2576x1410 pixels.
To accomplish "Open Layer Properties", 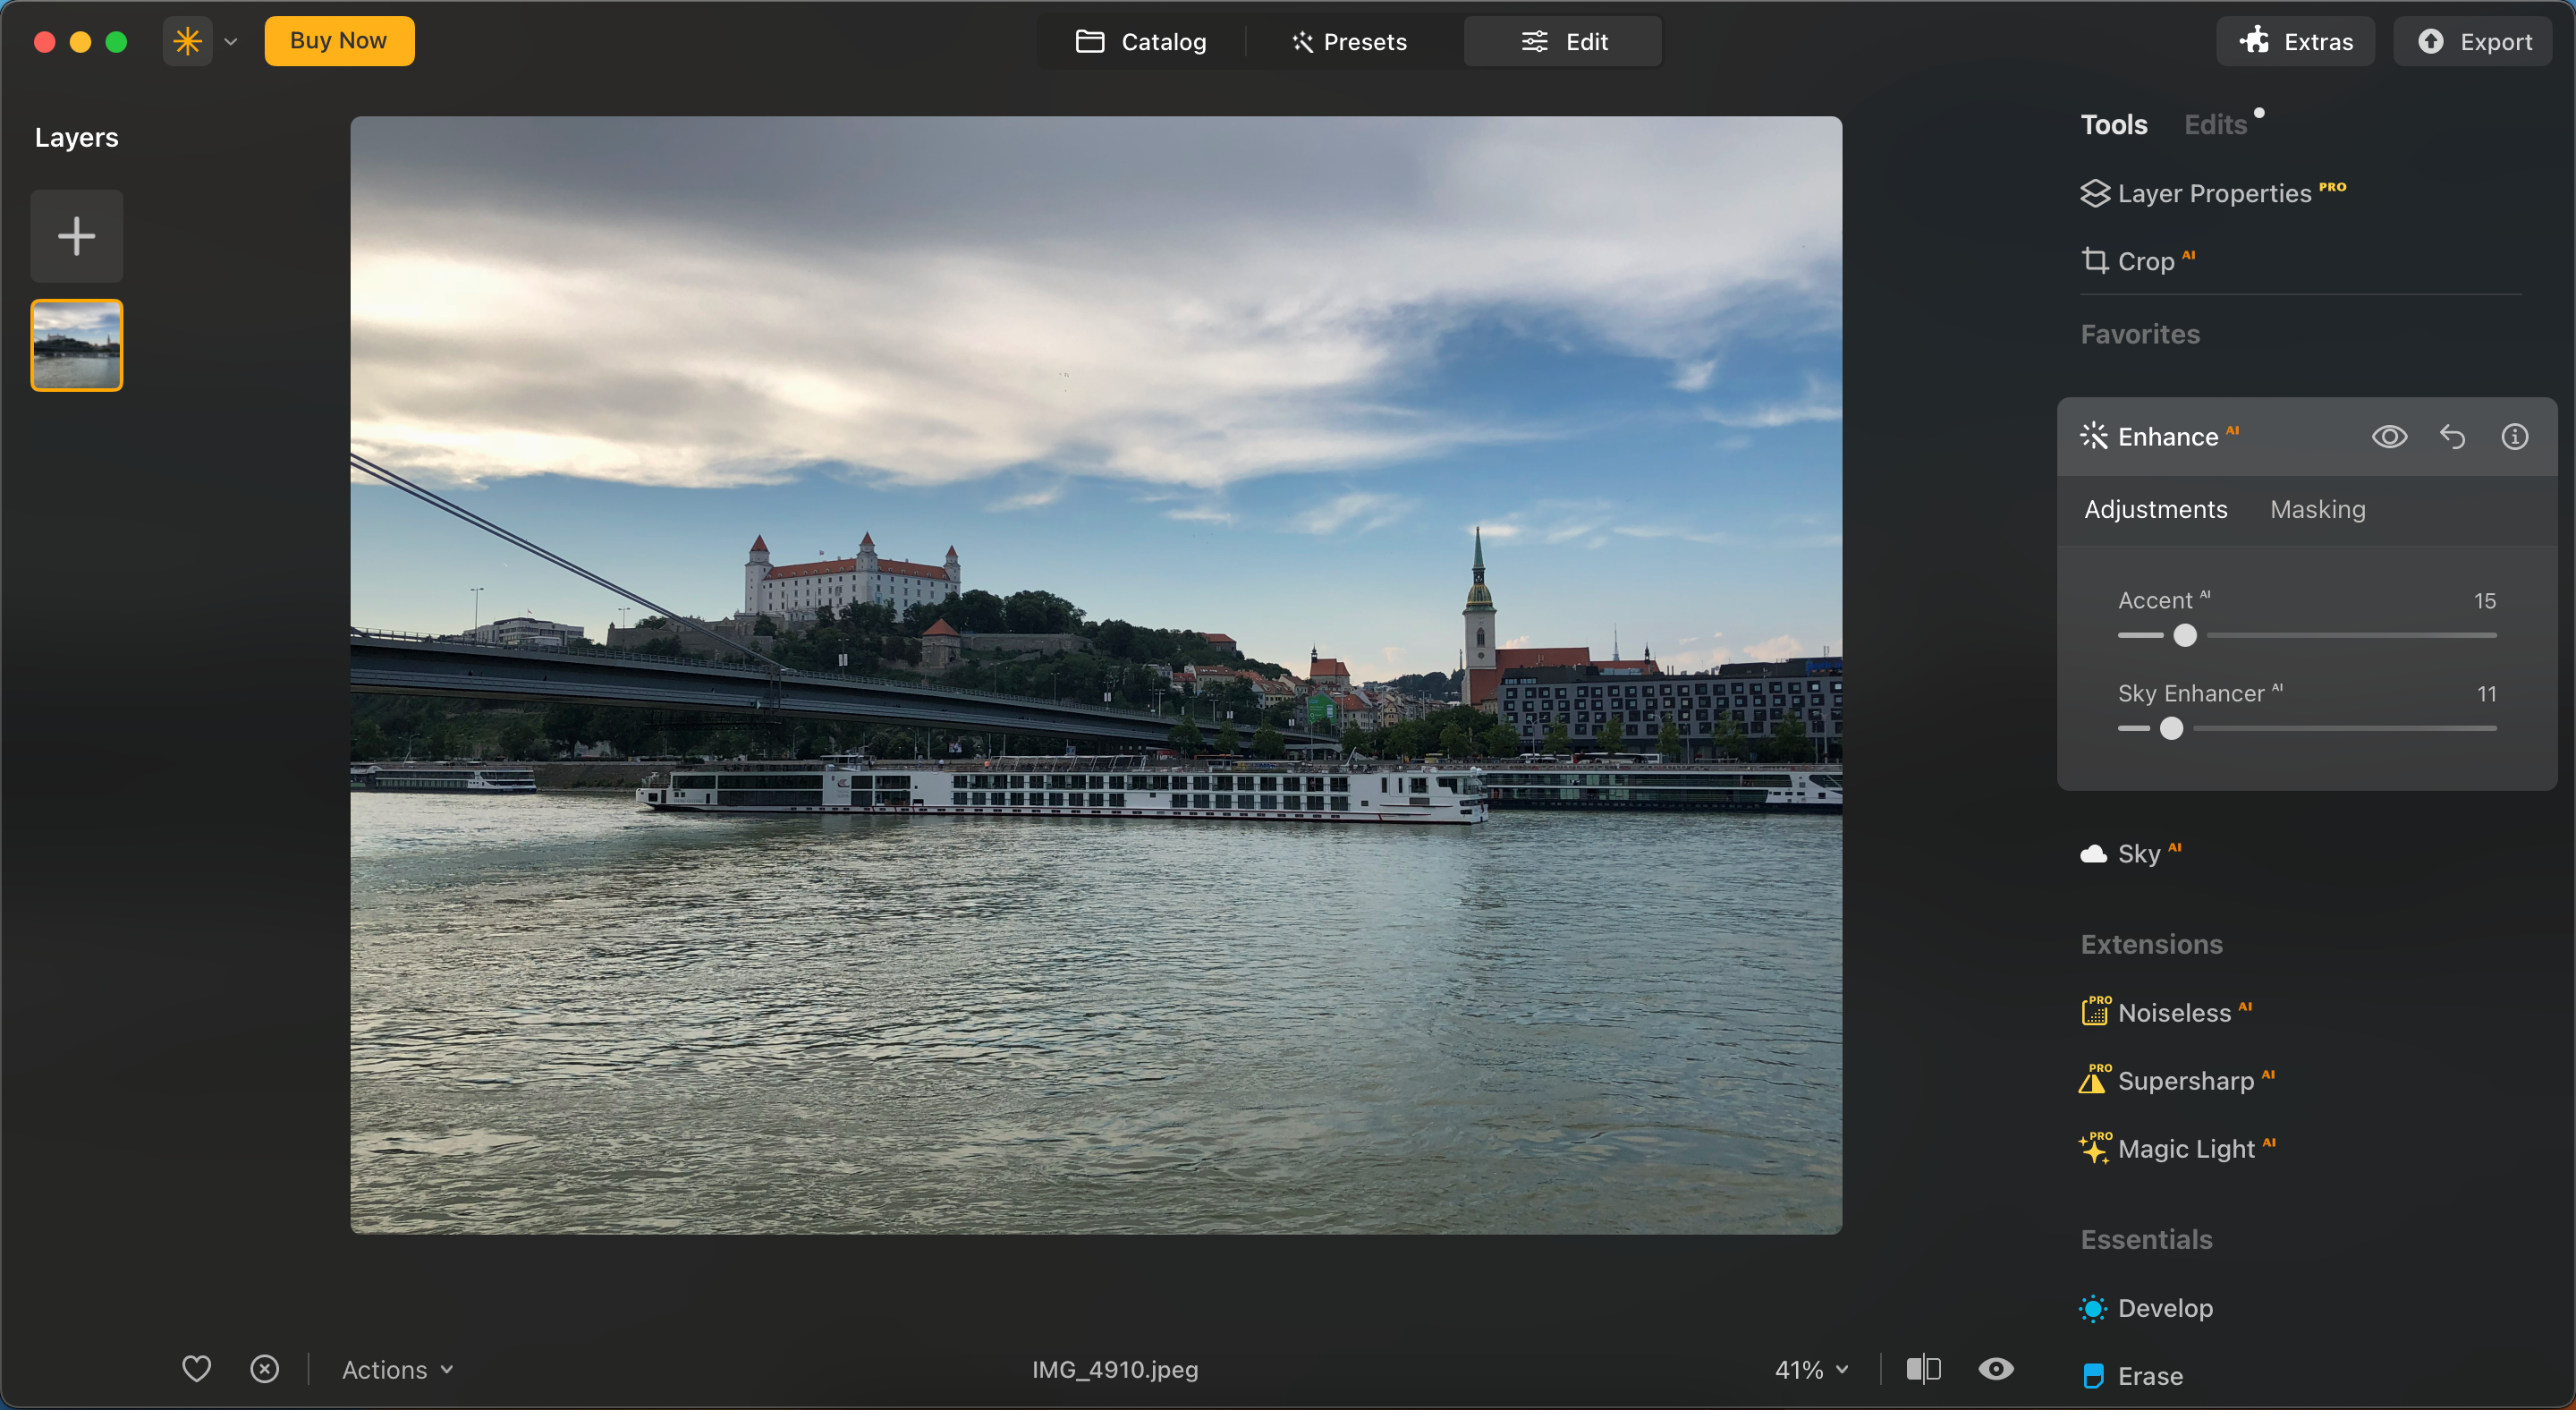I will (2215, 193).
